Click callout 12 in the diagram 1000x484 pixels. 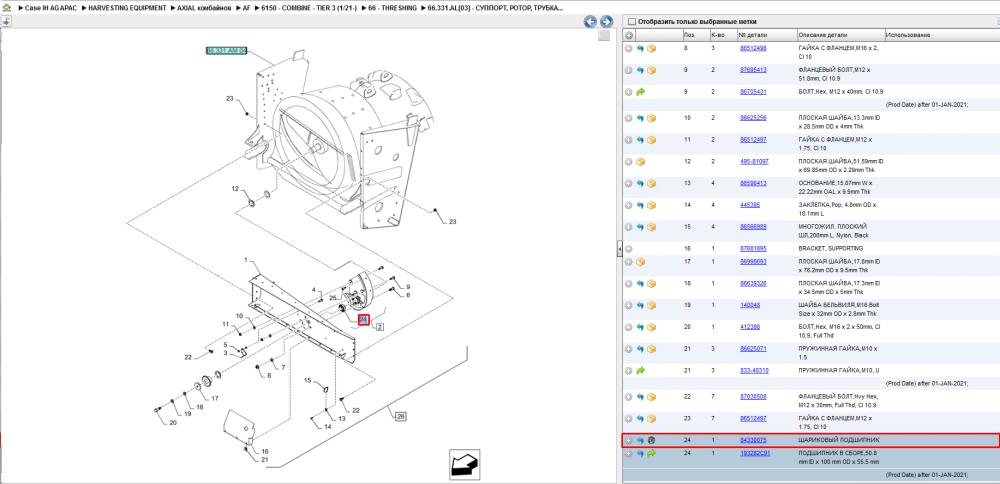point(235,189)
